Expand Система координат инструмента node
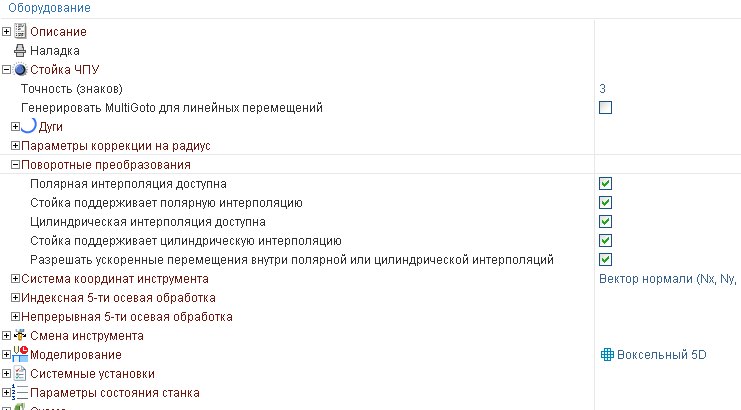This screenshot has width=741, height=410. click(15, 279)
